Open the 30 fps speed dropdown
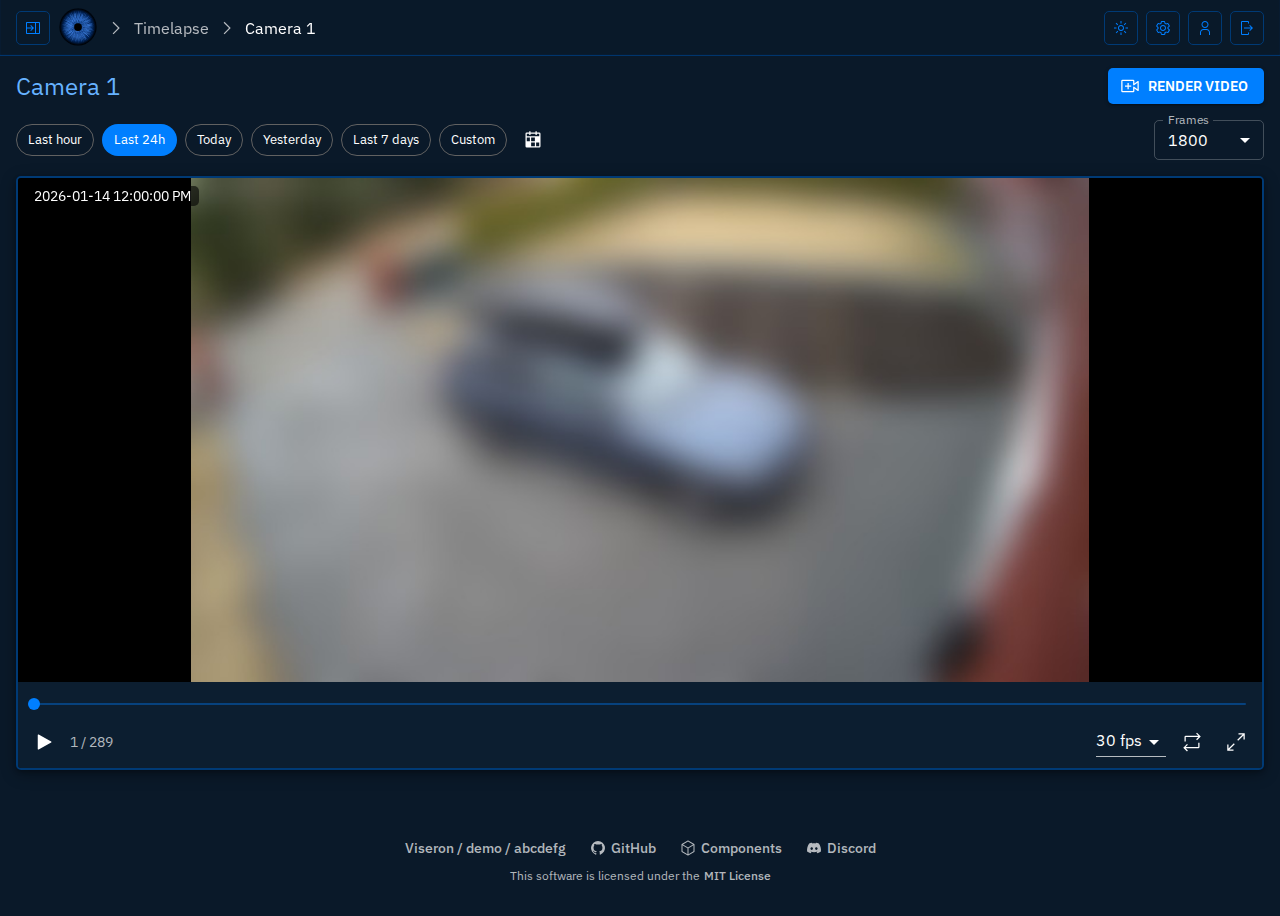The height and width of the screenshot is (916, 1280). 1130,742
